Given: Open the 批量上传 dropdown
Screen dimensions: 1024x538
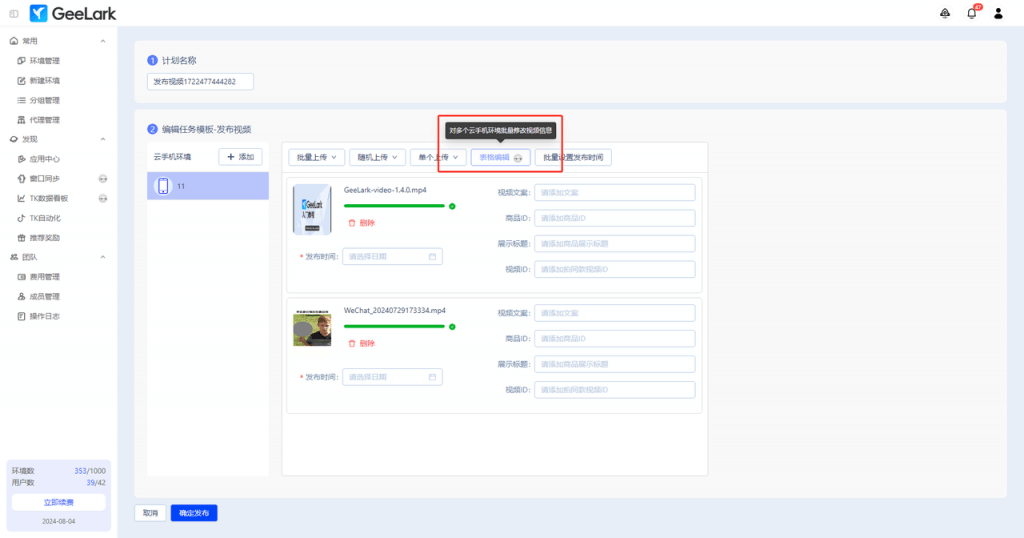Looking at the screenshot, I should [x=318, y=157].
